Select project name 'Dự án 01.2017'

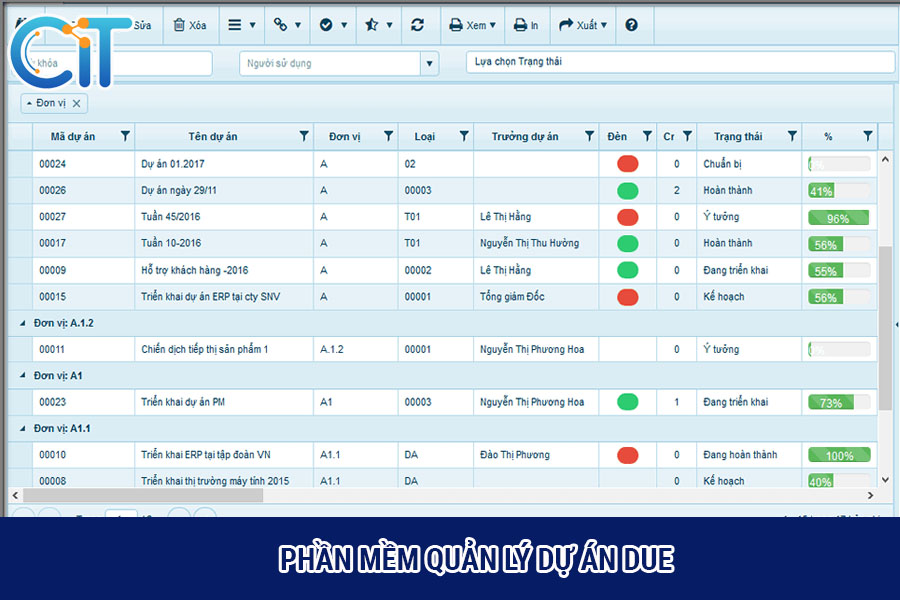173,164
